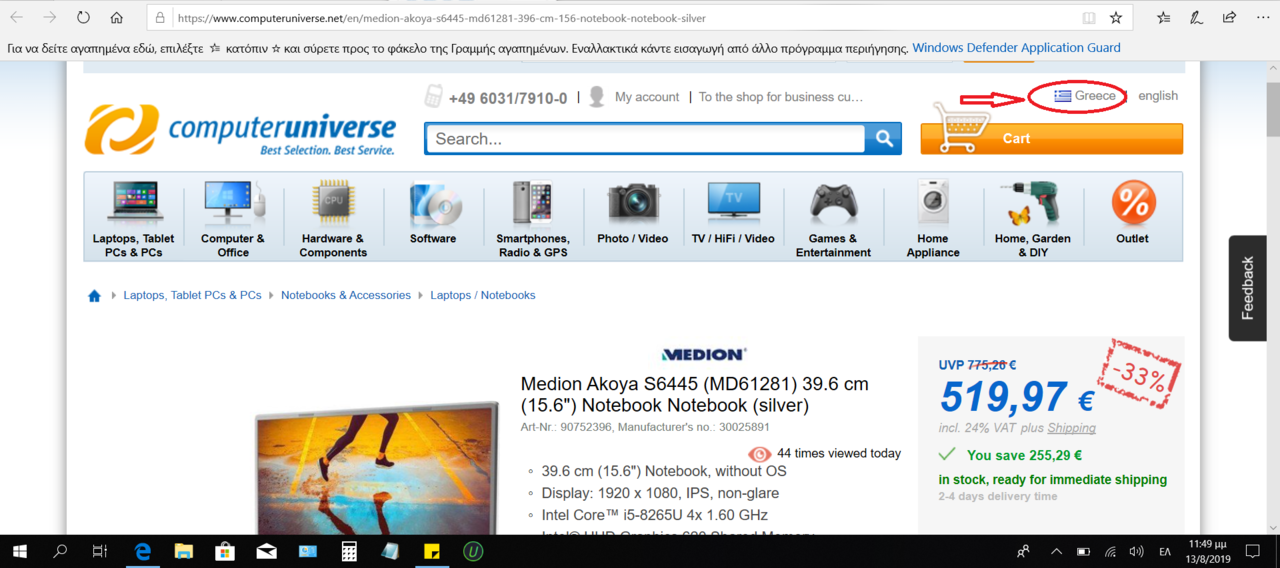Viewport: 1280px width, 568px height.
Task: Go back with the browser back arrow
Action: coord(16,18)
